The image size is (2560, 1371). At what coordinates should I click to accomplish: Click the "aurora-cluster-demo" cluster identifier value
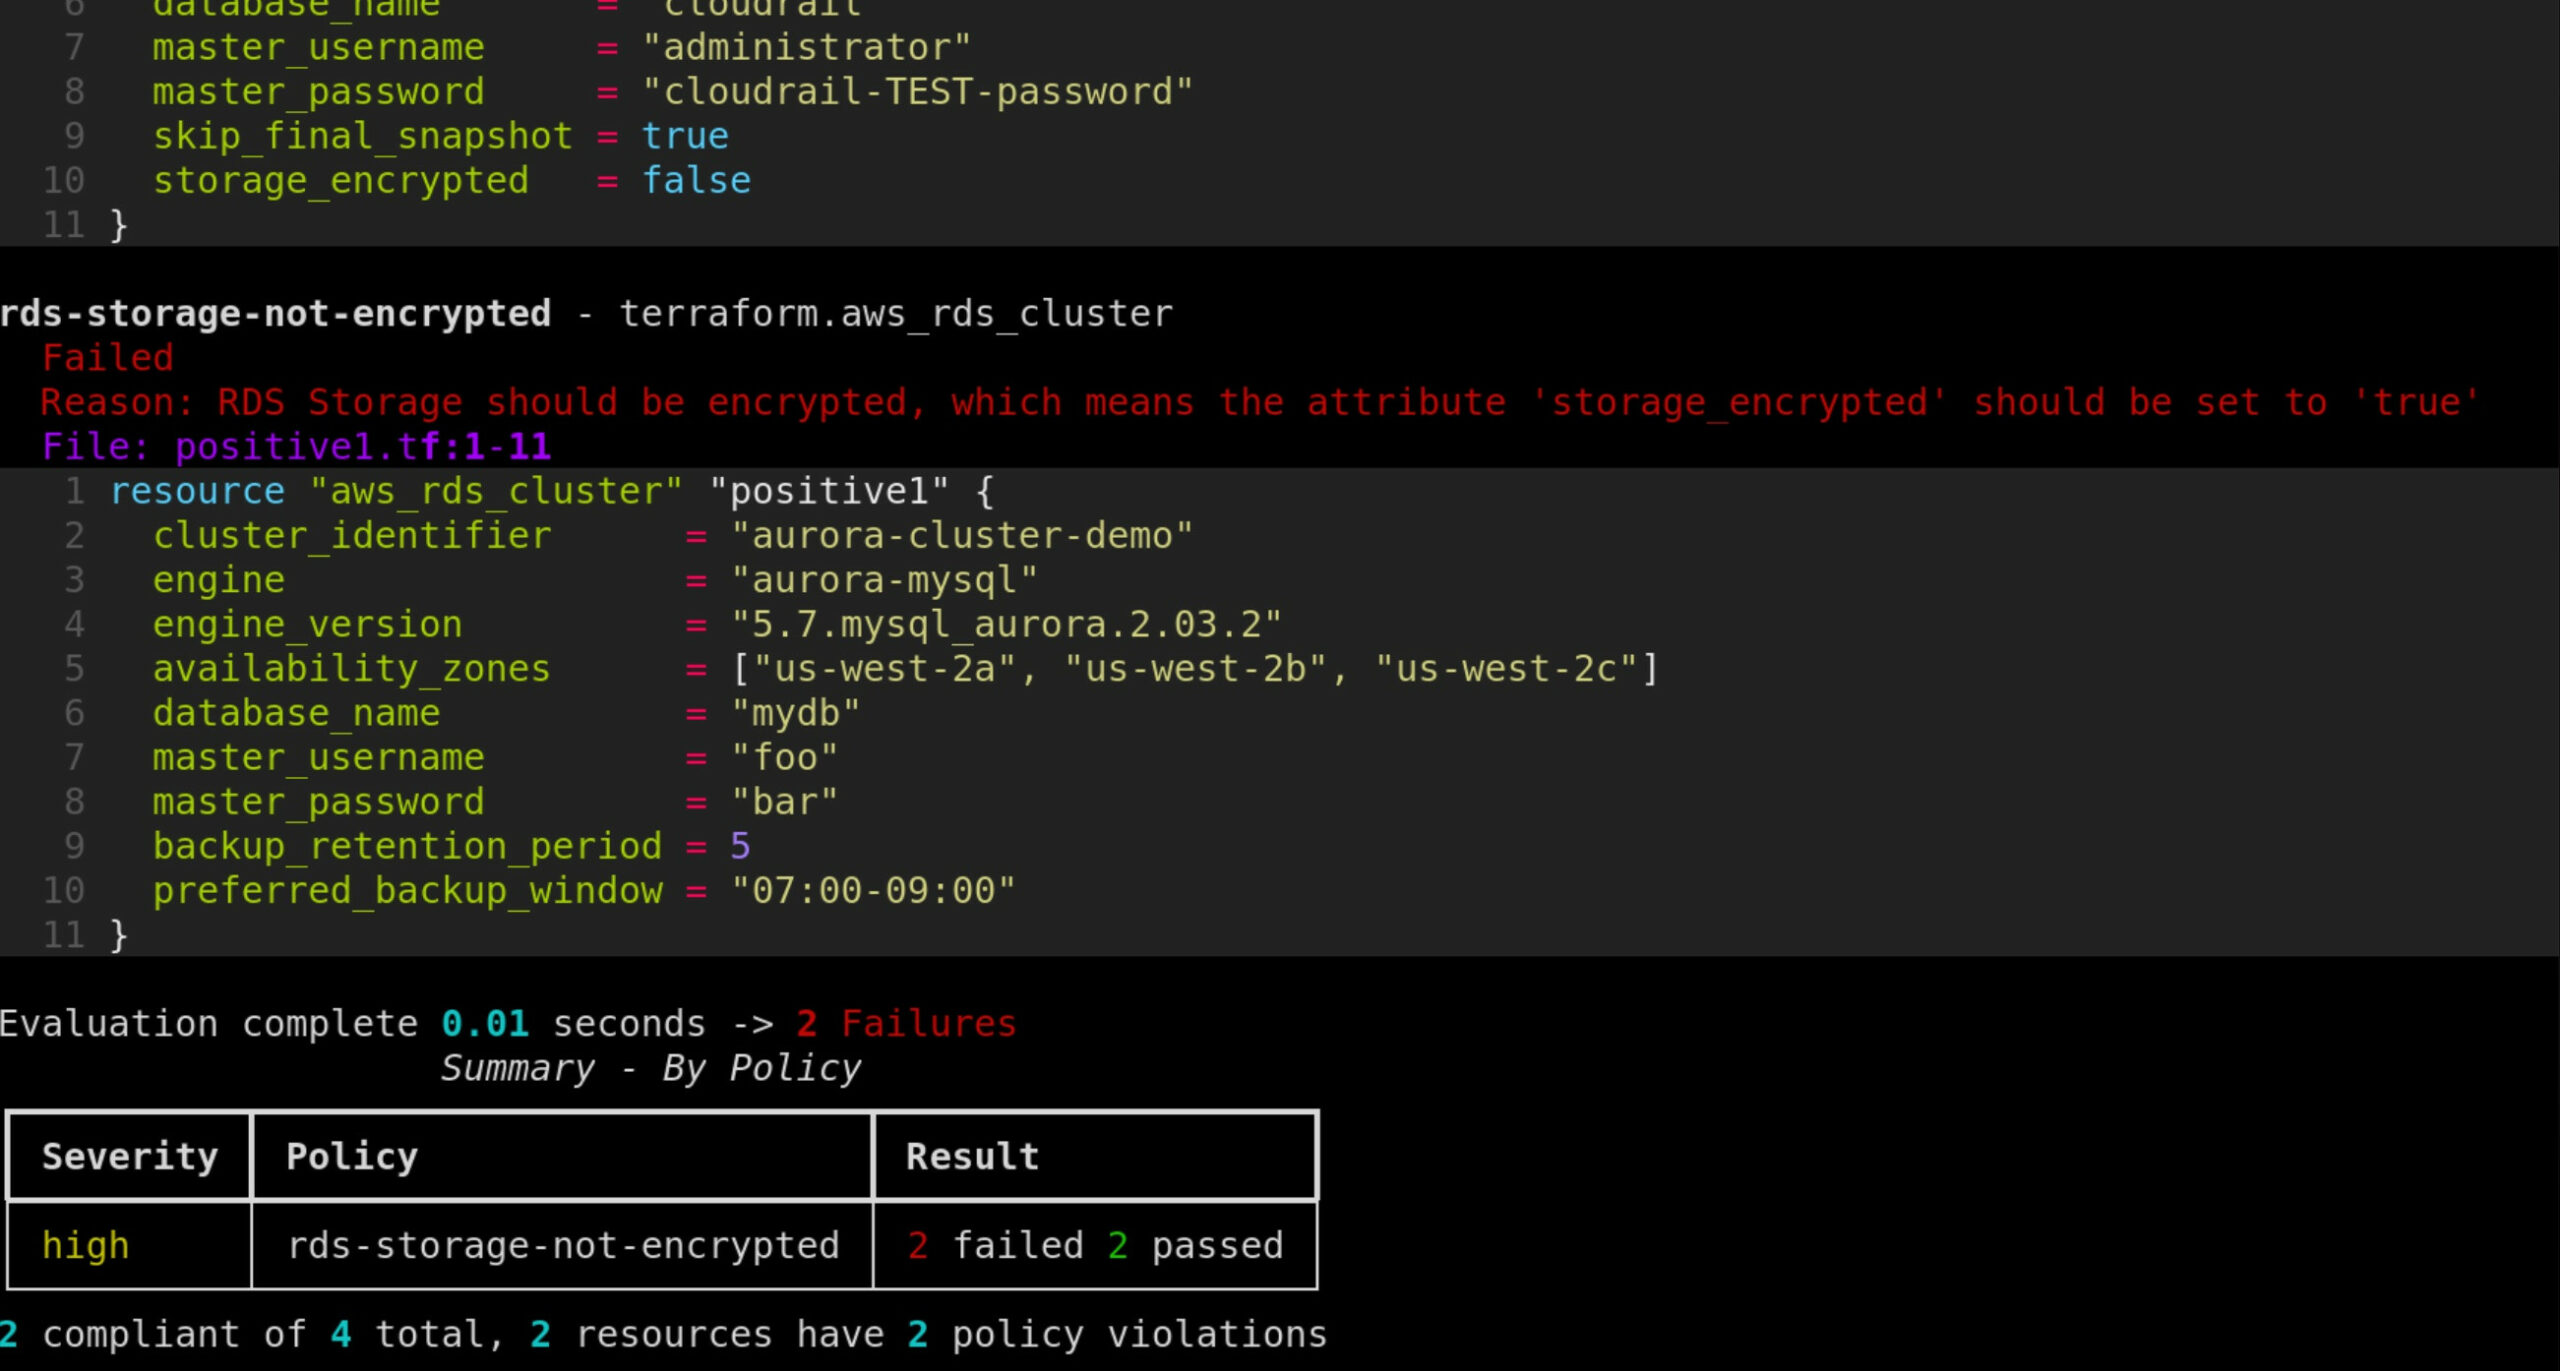point(962,536)
